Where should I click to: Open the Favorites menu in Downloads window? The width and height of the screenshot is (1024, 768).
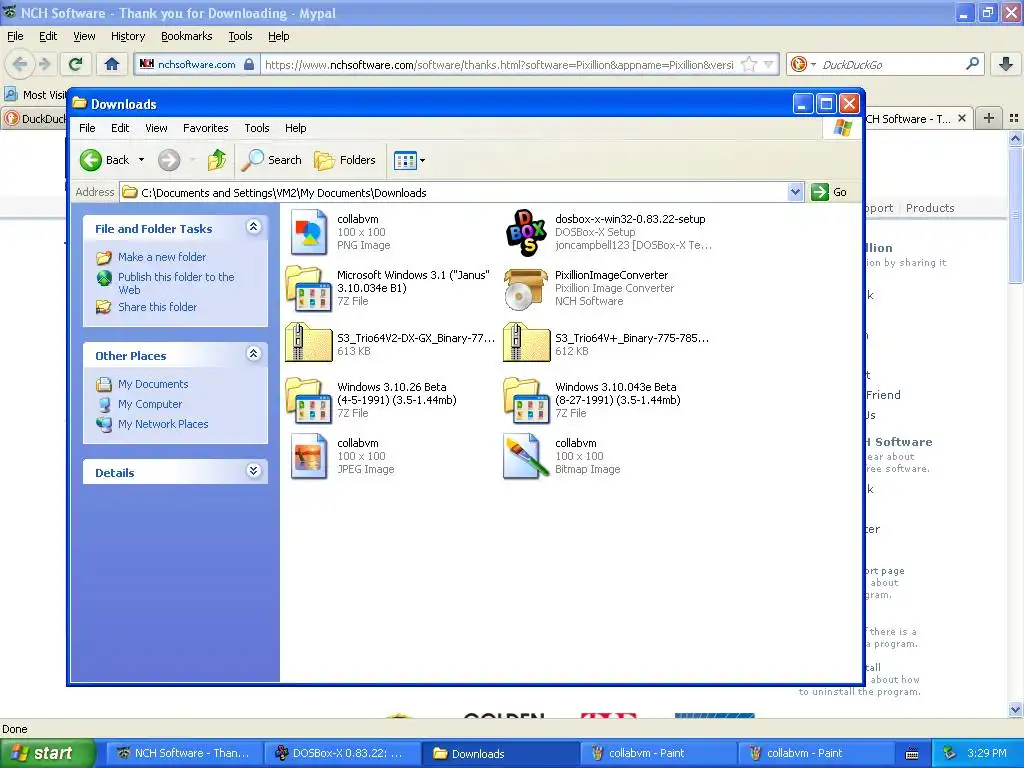(206, 128)
